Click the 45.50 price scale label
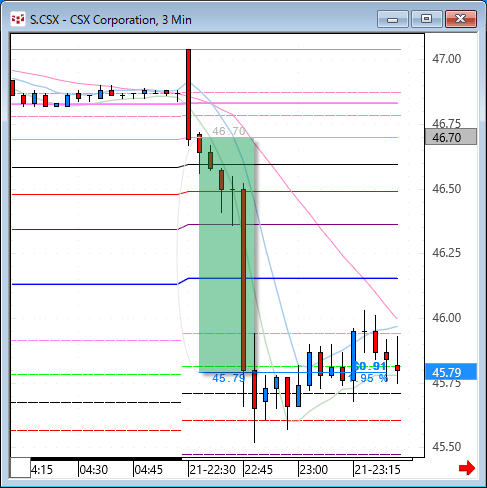Screen dimensions: 487x488 click(x=446, y=447)
